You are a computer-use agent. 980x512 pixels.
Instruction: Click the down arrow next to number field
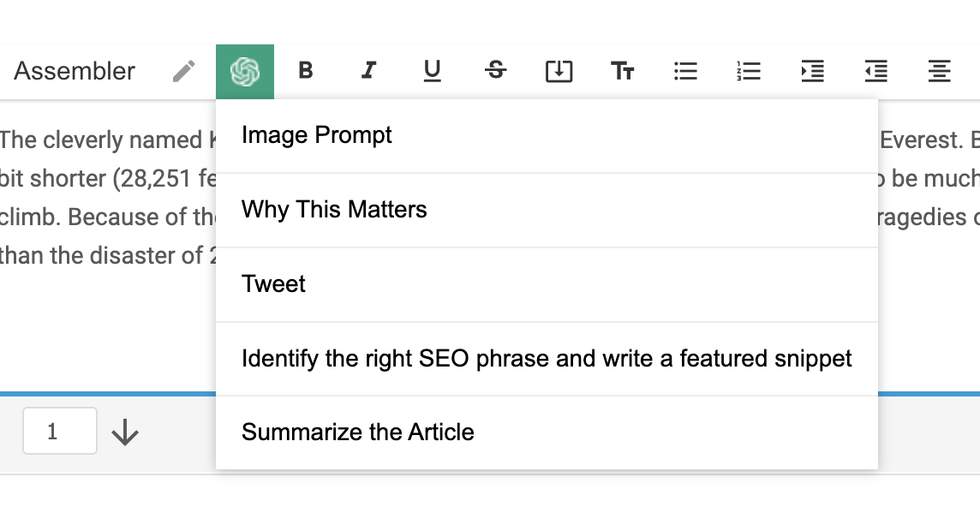tap(125, 432)
